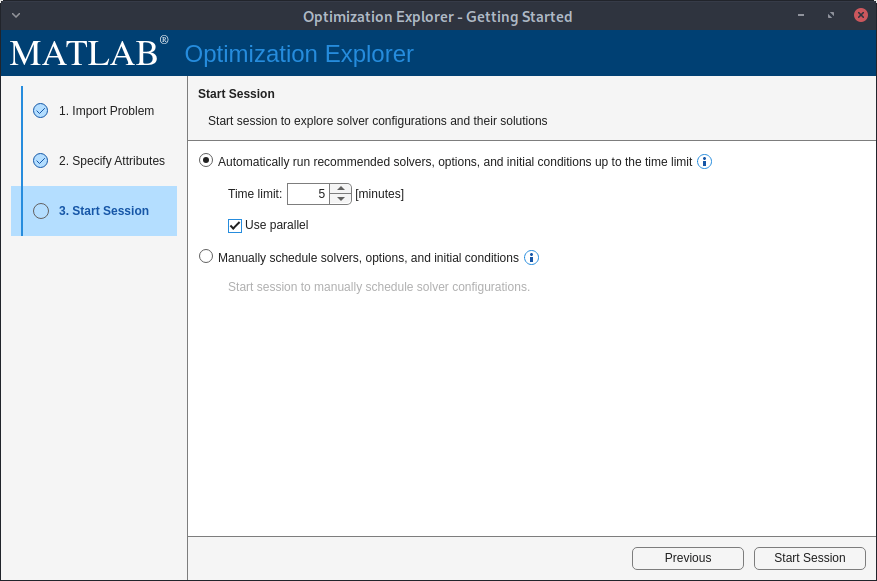Select manually schedule solvers option

tap(205, 256)
